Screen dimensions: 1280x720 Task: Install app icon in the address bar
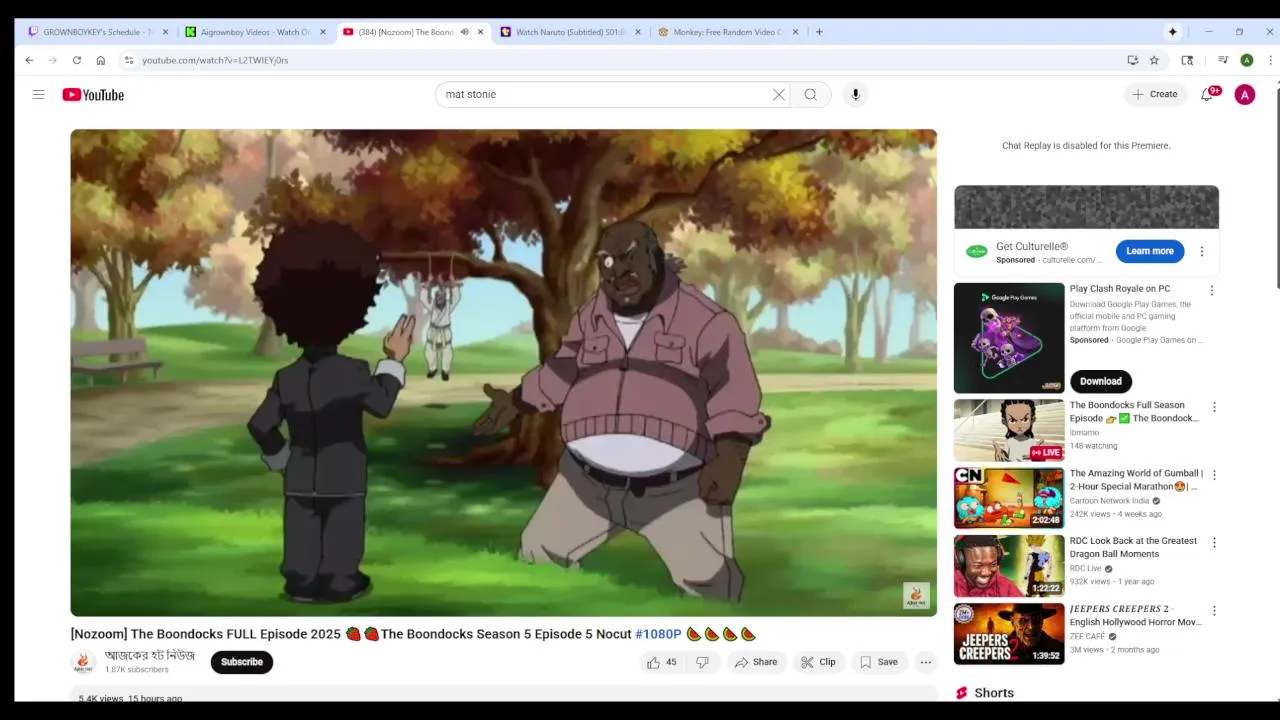tap(1132, 60)
